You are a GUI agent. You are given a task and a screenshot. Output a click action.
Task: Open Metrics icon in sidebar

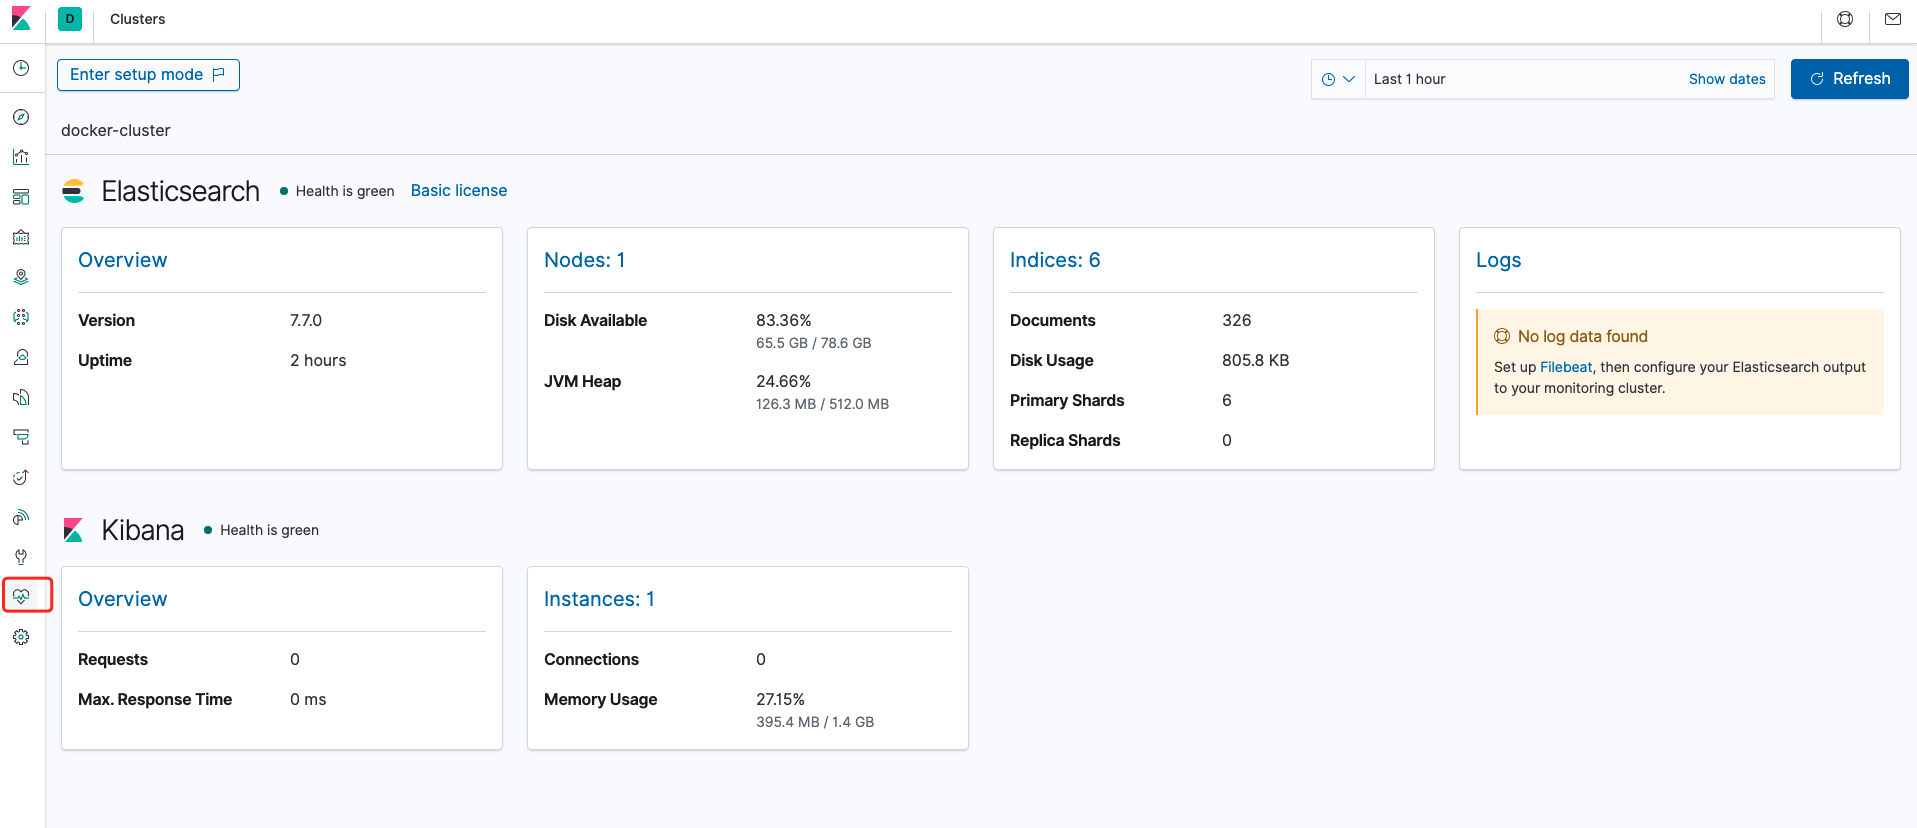[x=21, y=357]
